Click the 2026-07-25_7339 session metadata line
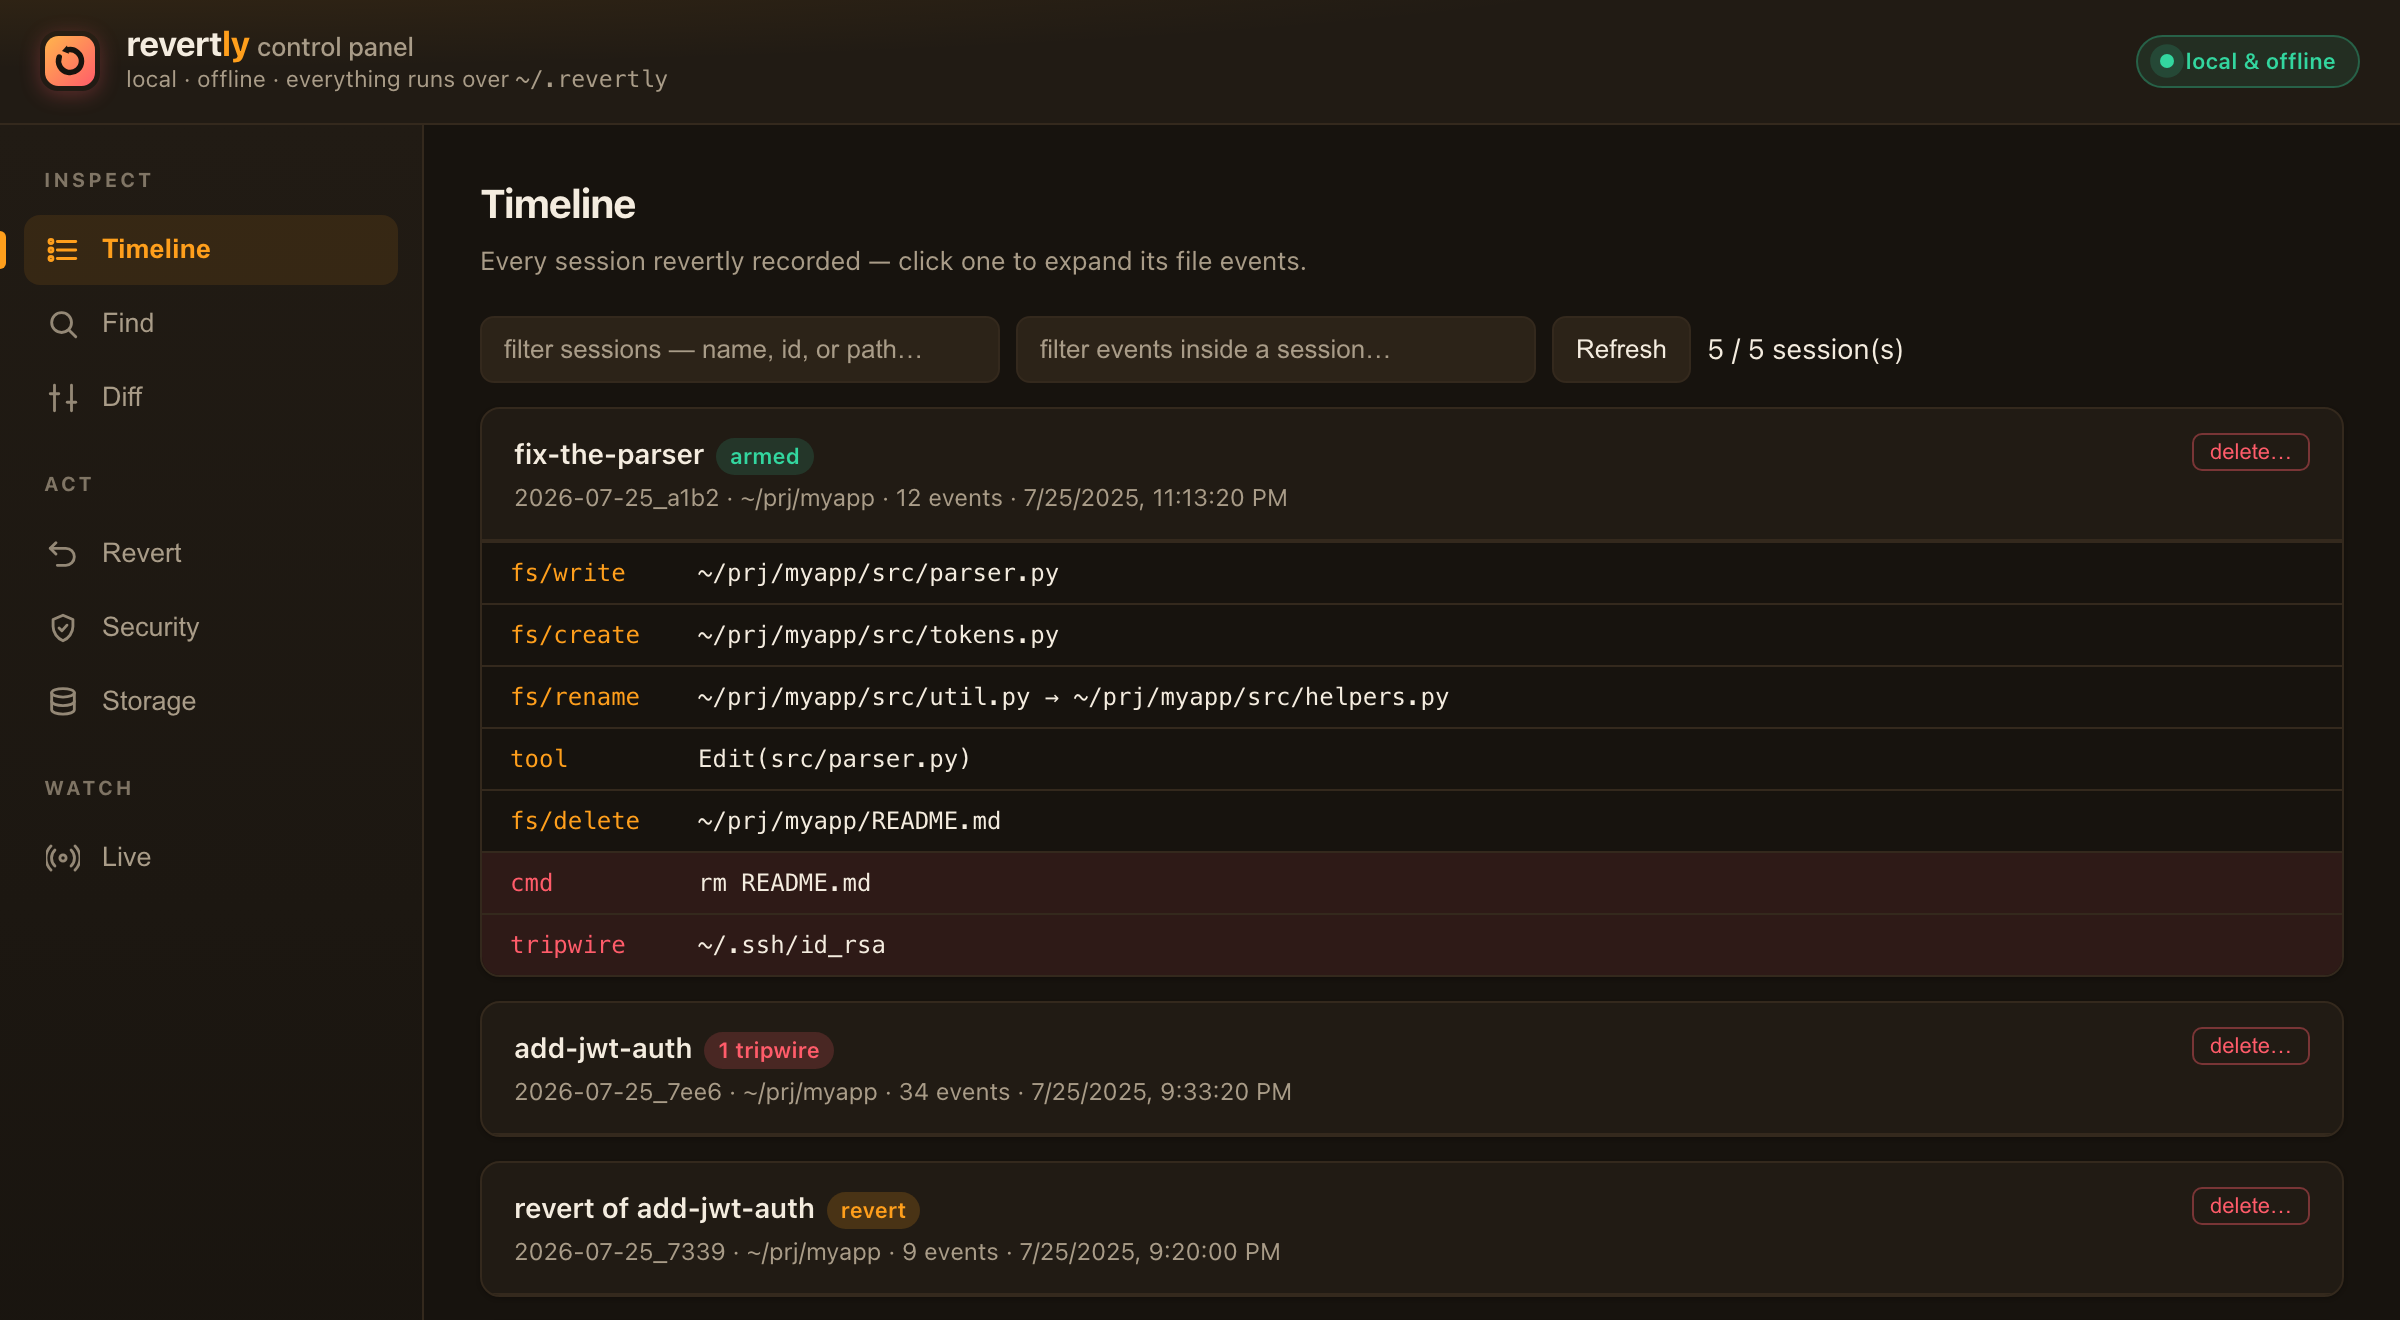Viewport: 2400px width, 1320px height. [x=897, y=1253]
